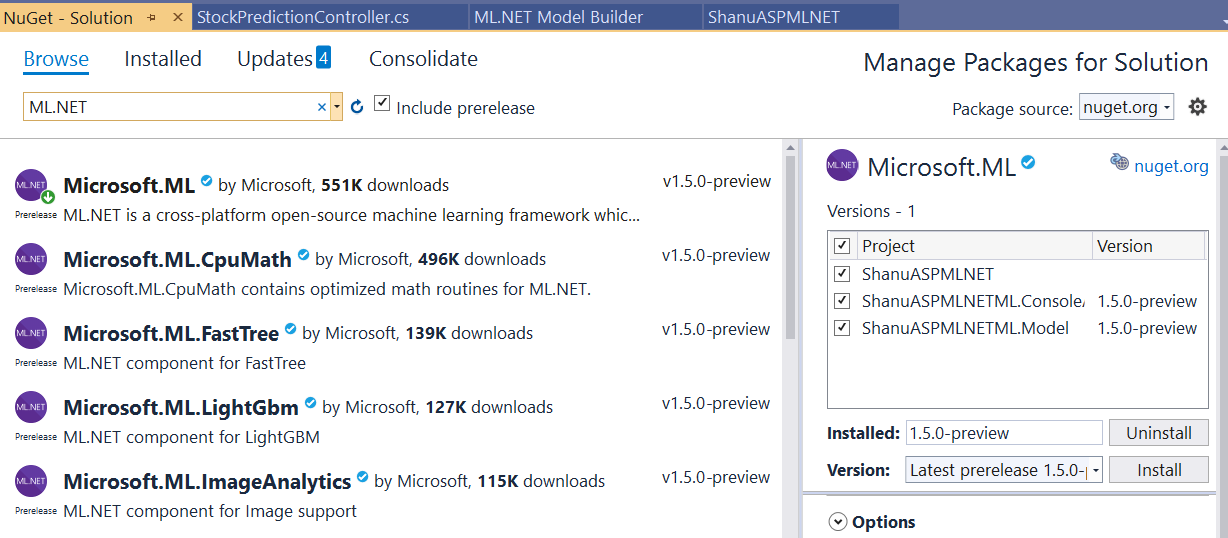Screen dimensions: 1228x538
Task: Click the refresh icon beside the search box
Action: coord(357,107)
